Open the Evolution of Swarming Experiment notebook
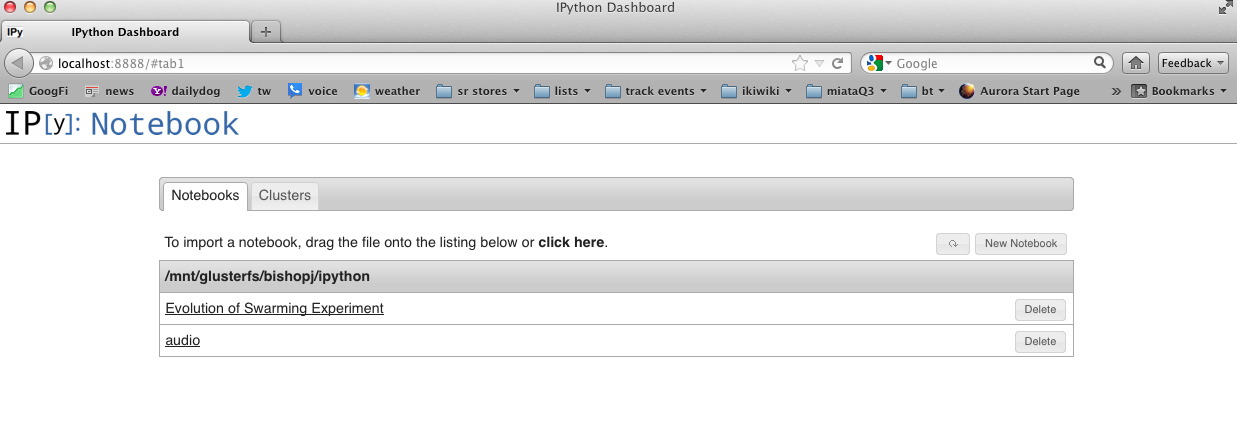This screenshot has height=422, width=1237. point(274,309)
